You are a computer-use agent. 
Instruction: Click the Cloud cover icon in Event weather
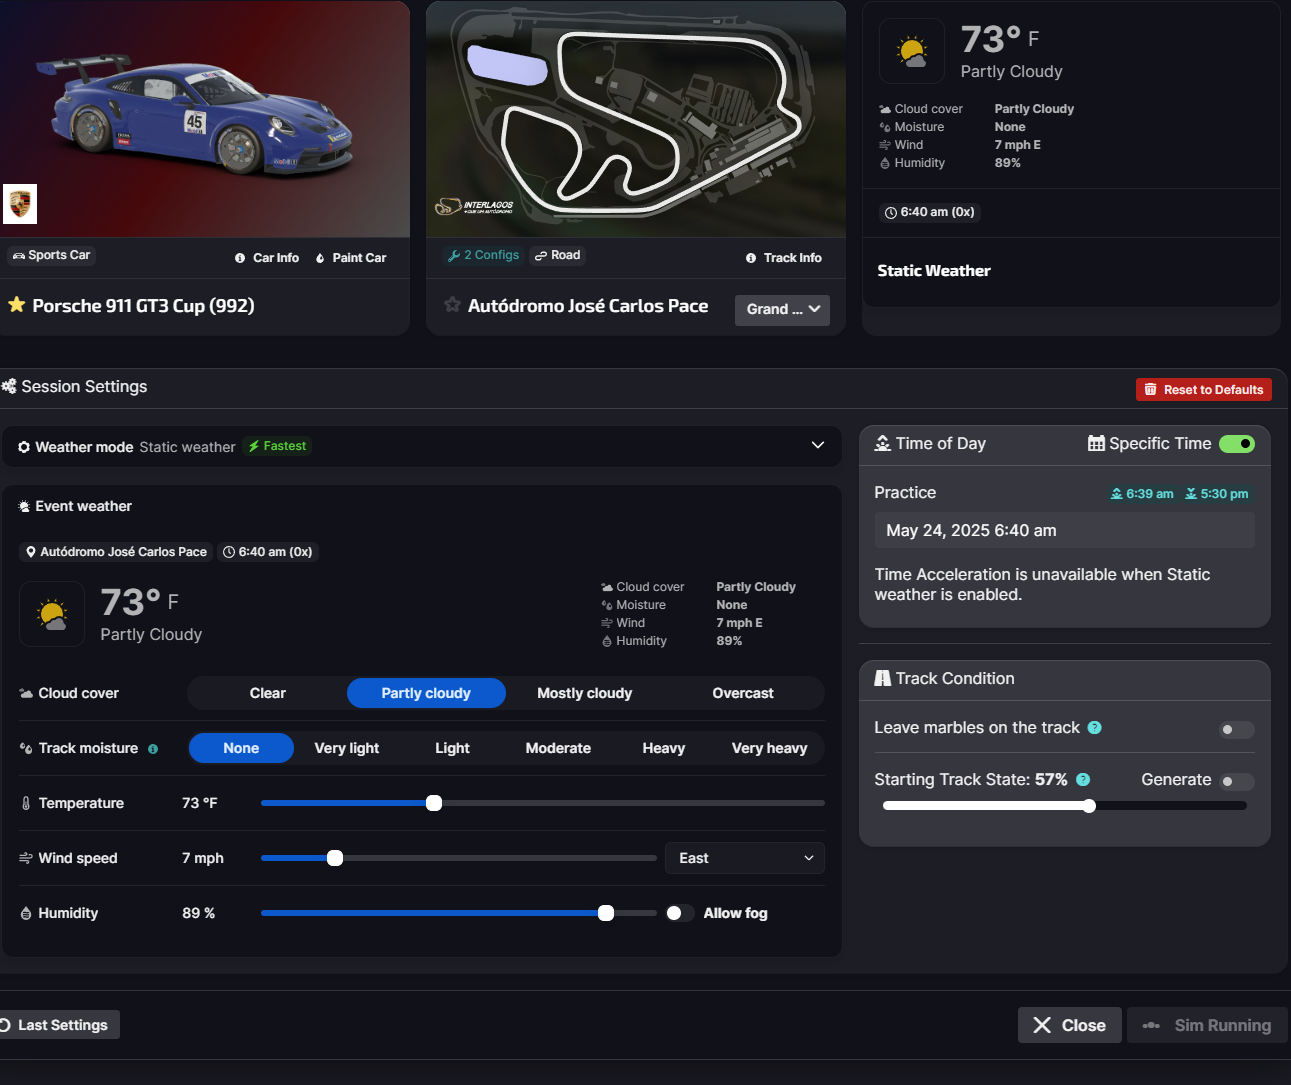click(x=26, y=693)
